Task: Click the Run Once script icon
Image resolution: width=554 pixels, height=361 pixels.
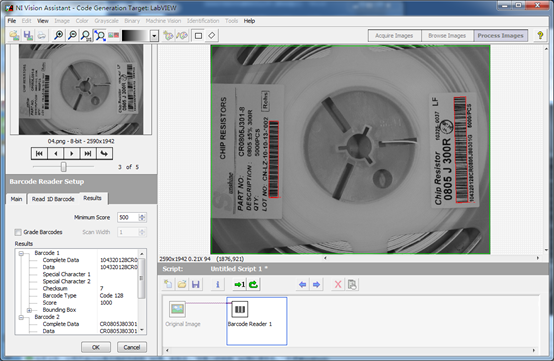Action: pos(240,284)
